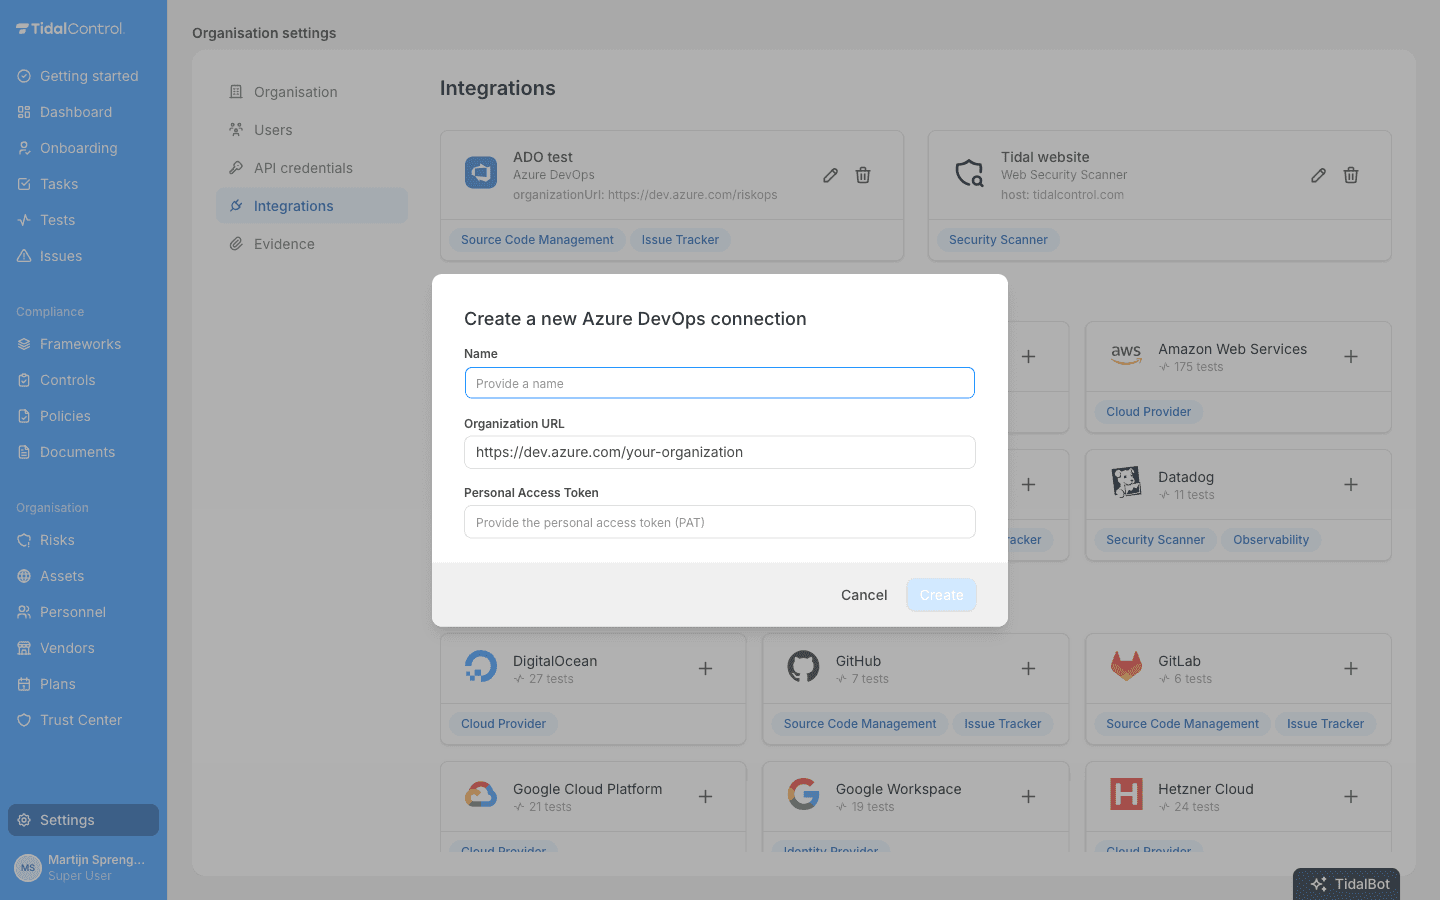Click the Vendors sidebar icon
Viewport: 1440px width, 900px height.
coord(24,648)
